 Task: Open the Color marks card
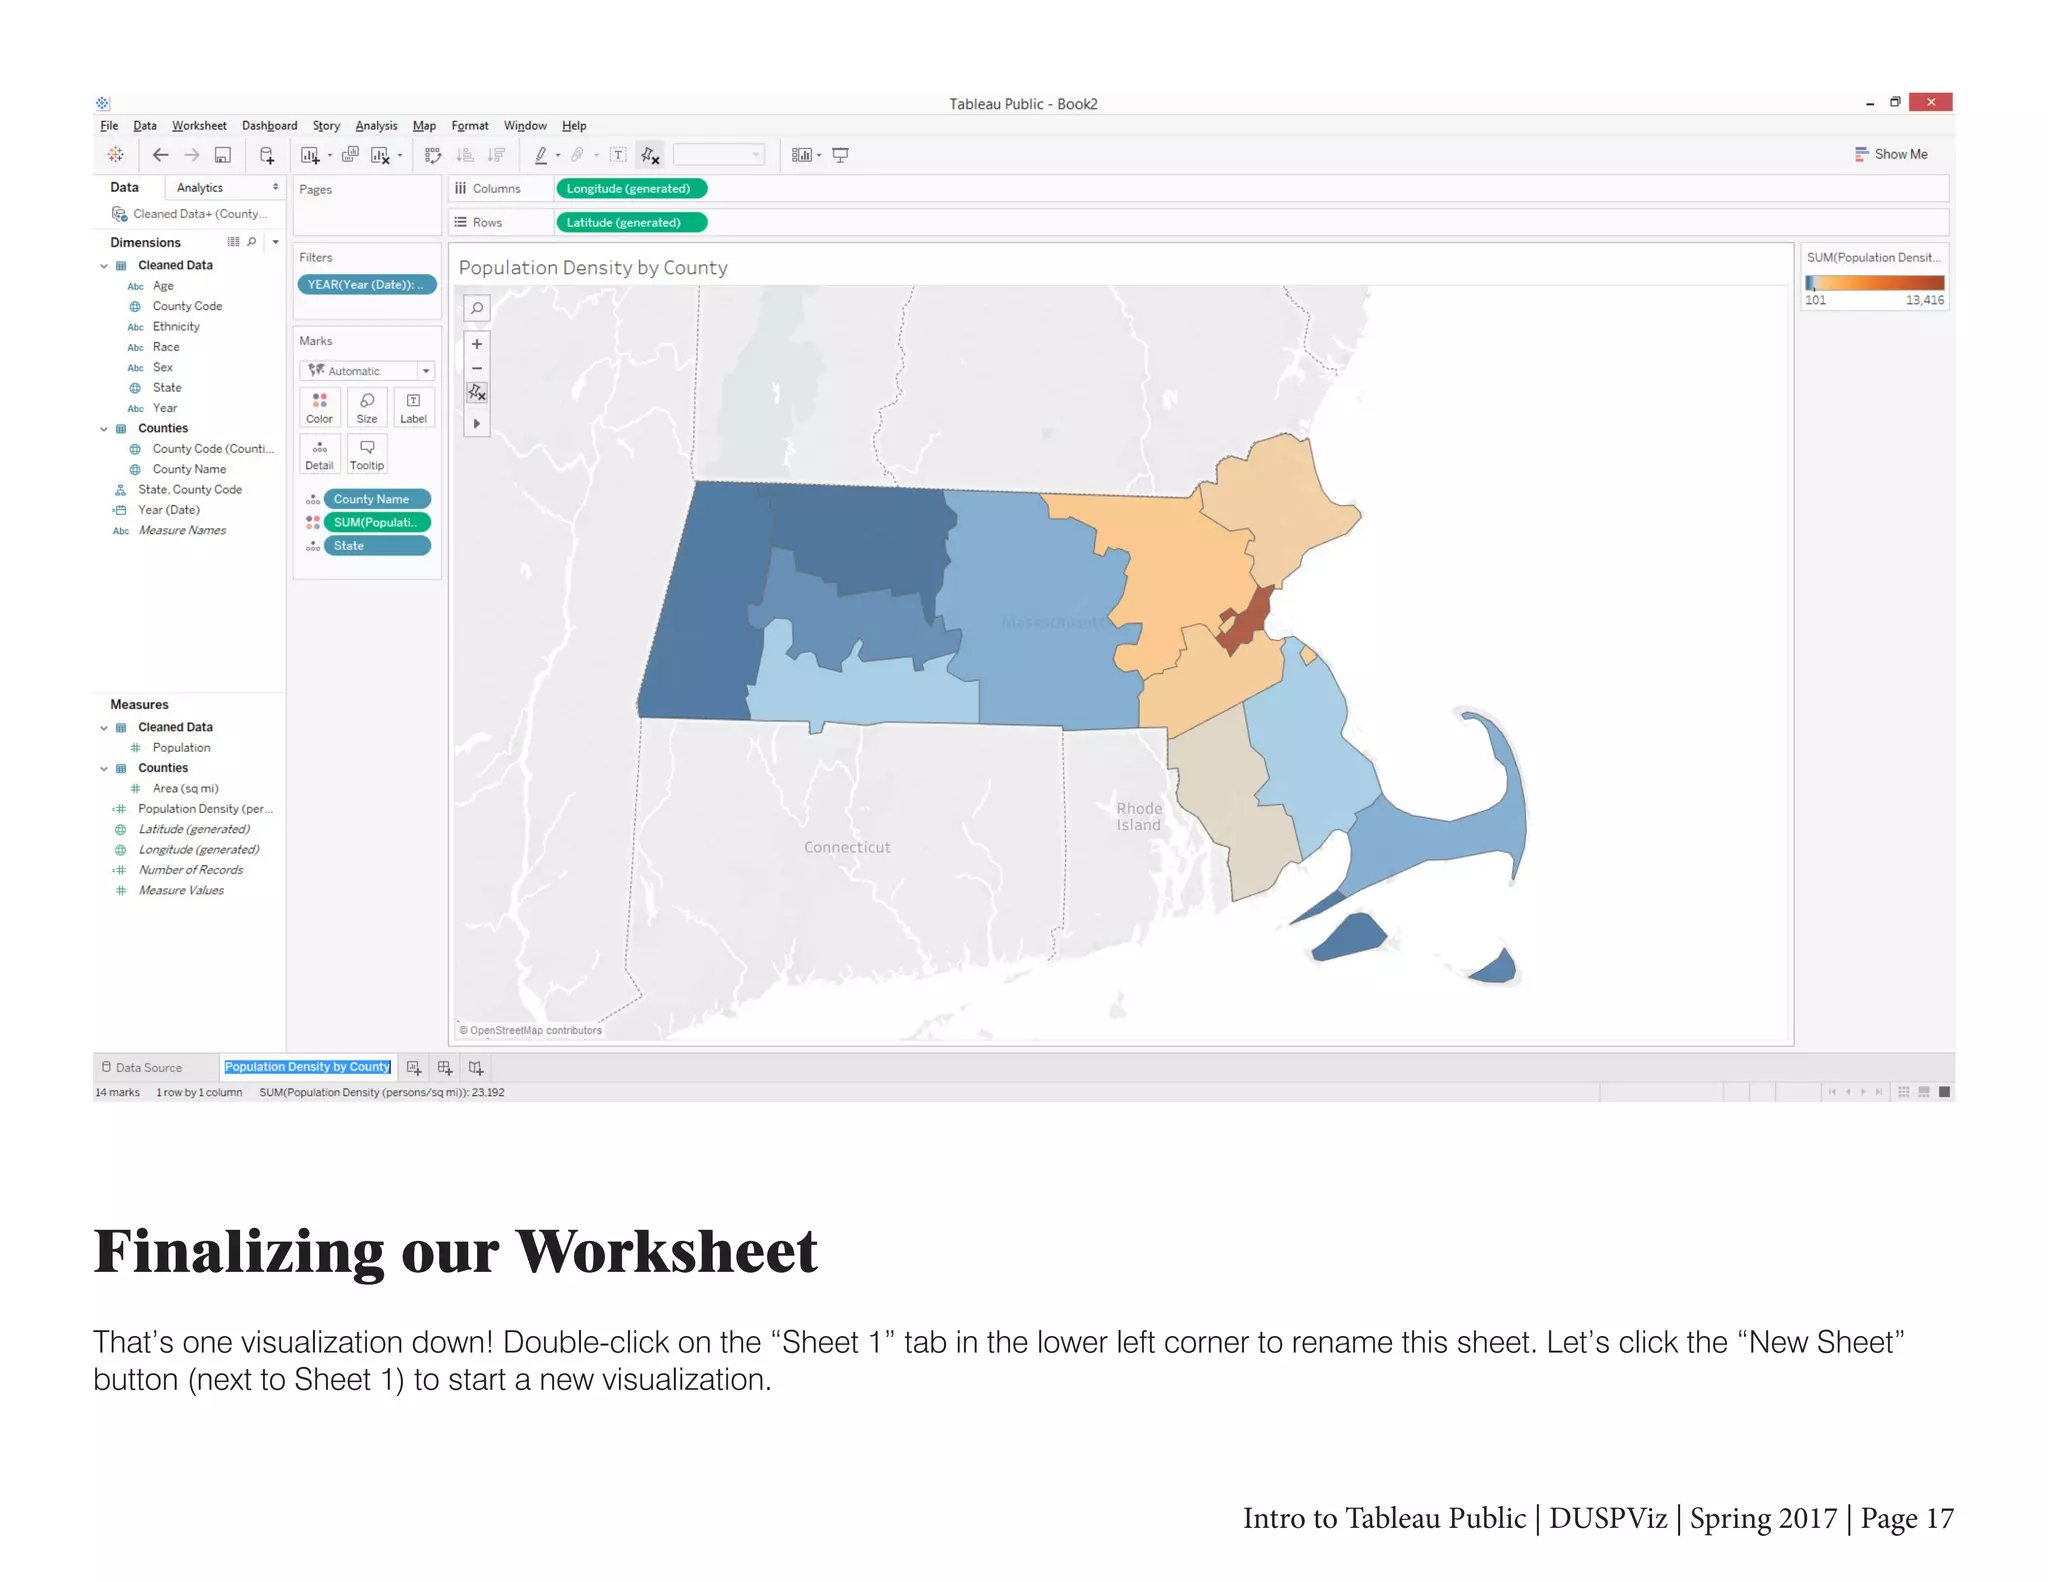coord(320,408)
